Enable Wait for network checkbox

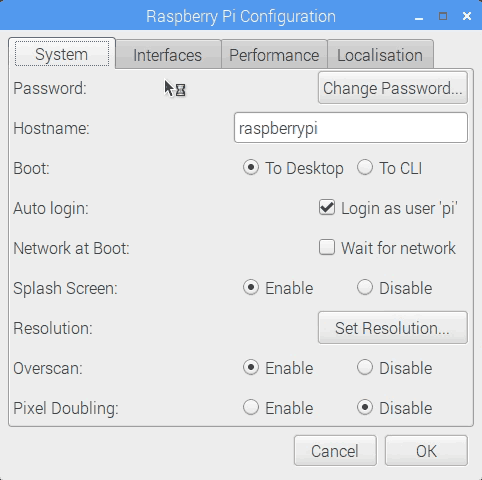[387, 248]
